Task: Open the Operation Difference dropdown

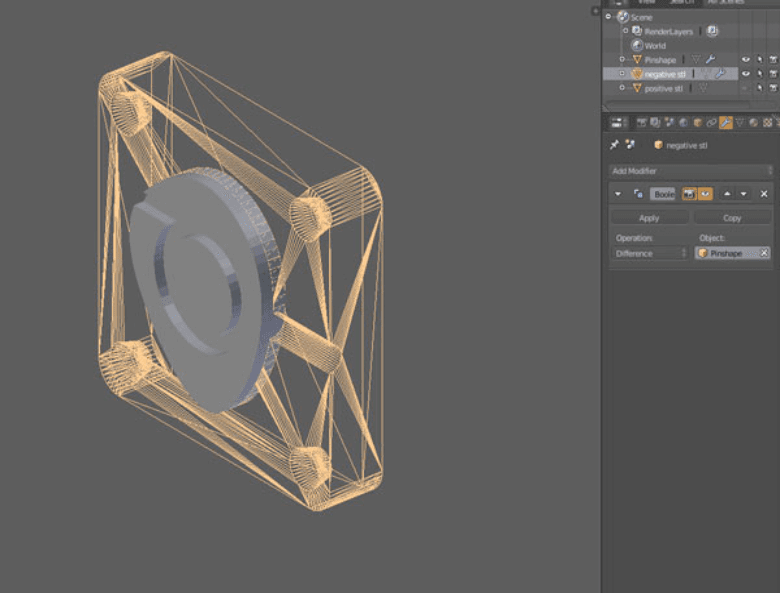Action: tap(650, 253)
